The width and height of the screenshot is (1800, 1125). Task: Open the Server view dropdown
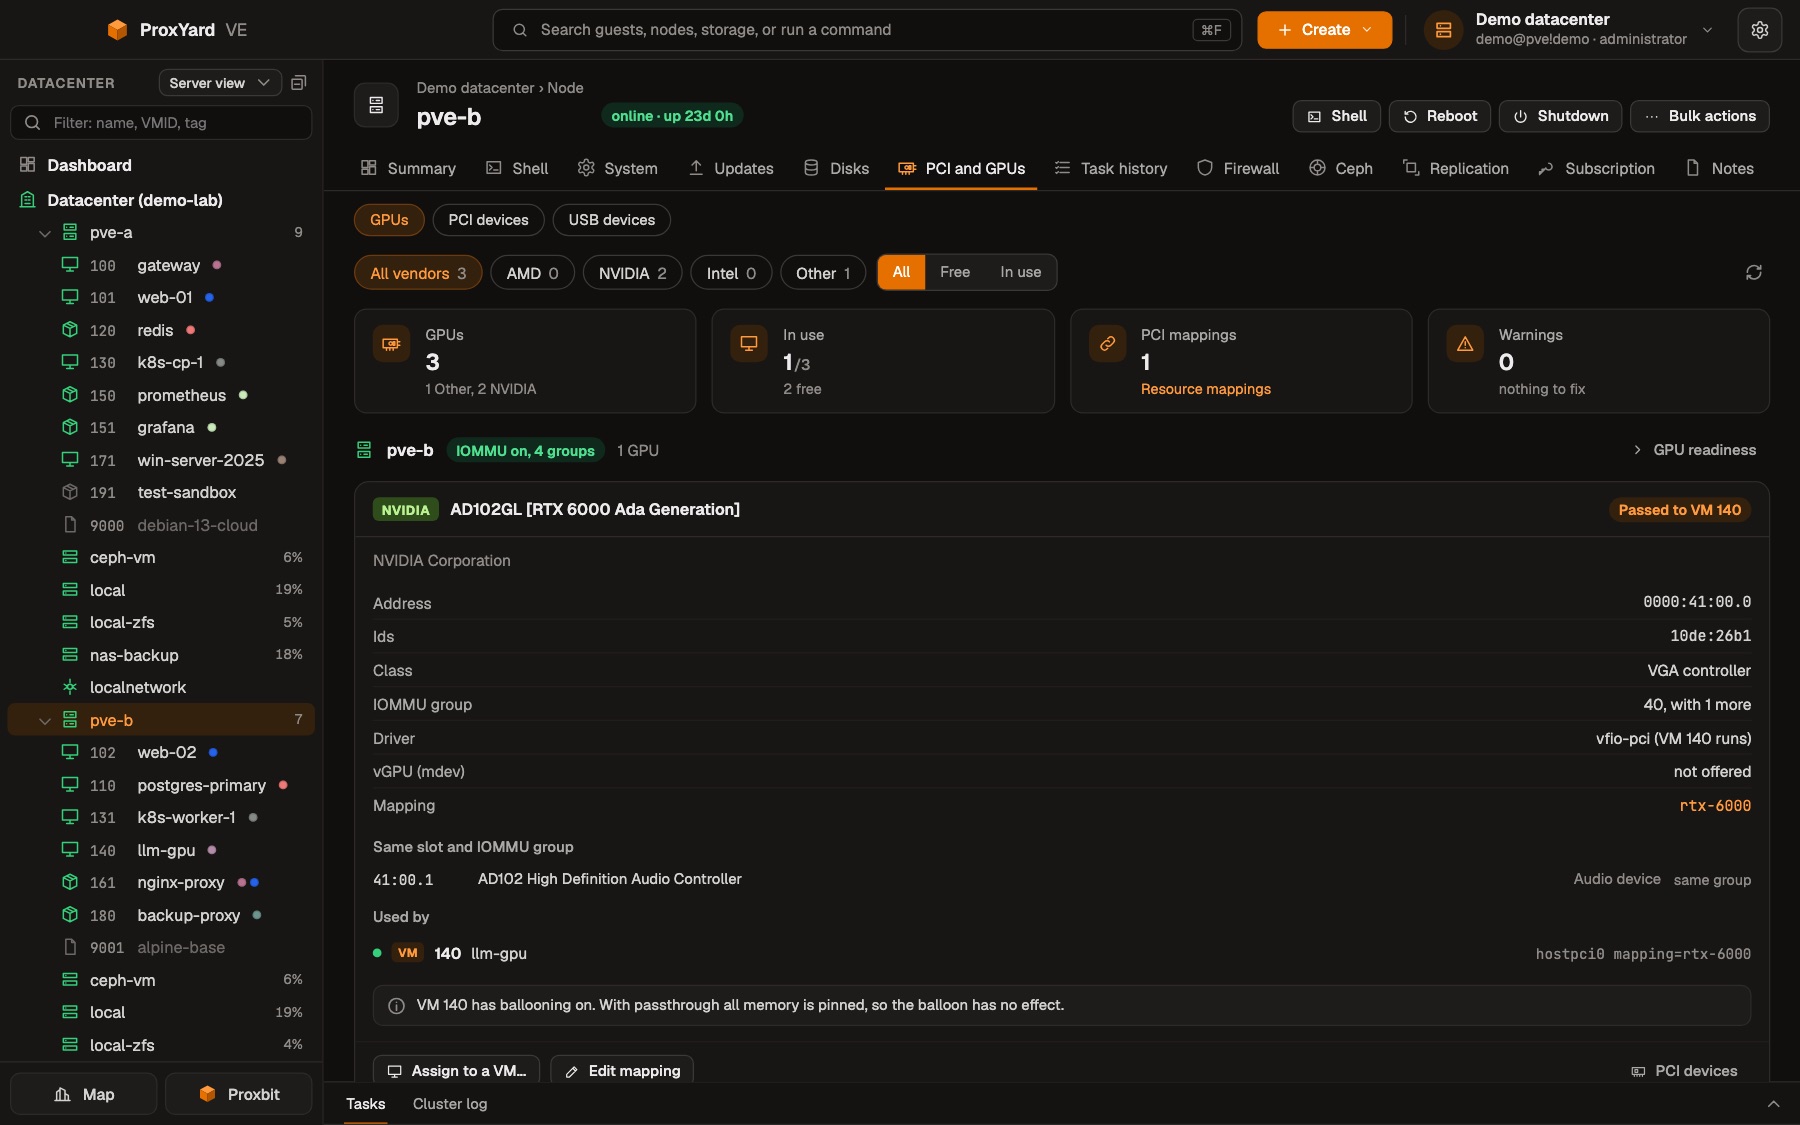(x=219, y=83)
